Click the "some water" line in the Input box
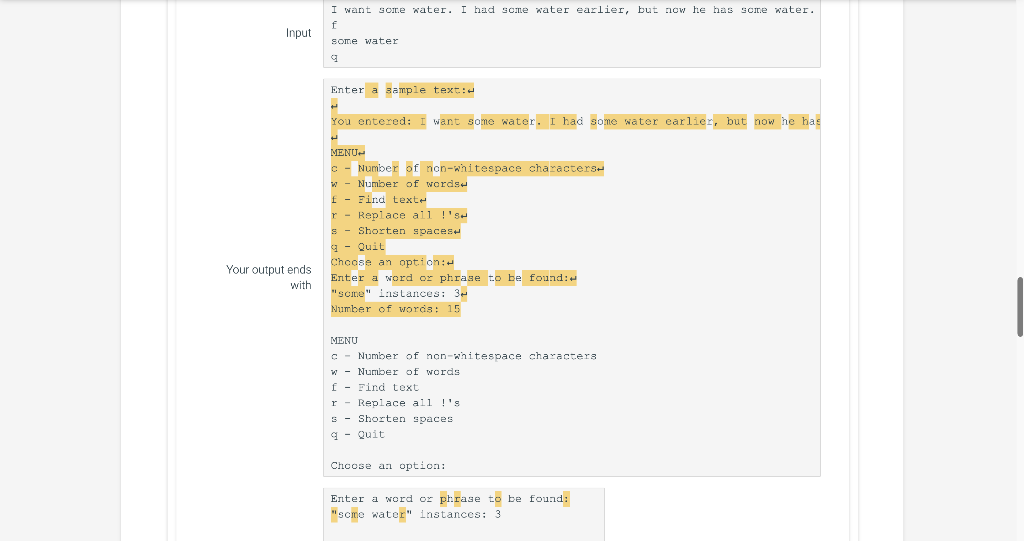This screenshot has height=541, width=1024. coord(364,41)
